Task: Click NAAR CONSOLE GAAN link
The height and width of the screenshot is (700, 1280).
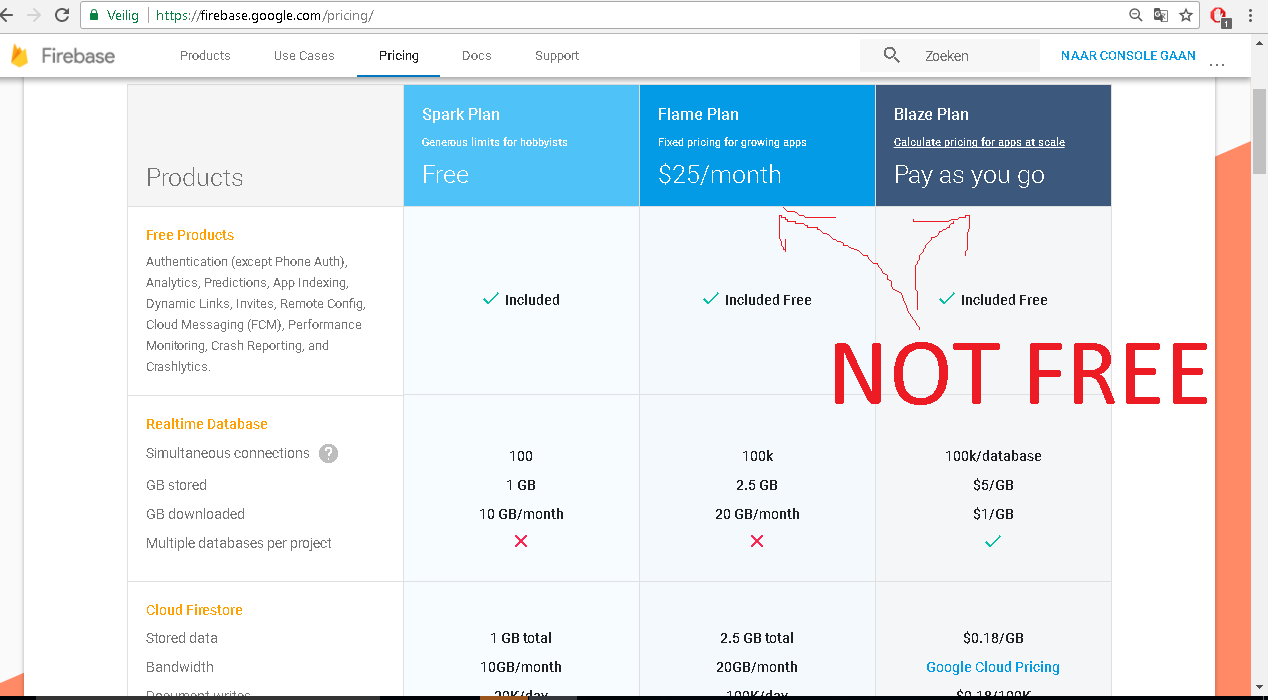Action: (x=1128, y=56)
